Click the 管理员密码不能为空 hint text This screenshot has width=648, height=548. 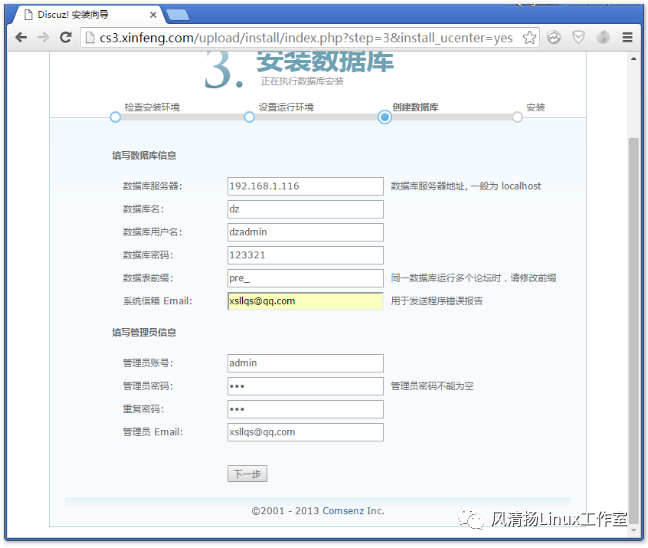[x=432, y=386]
